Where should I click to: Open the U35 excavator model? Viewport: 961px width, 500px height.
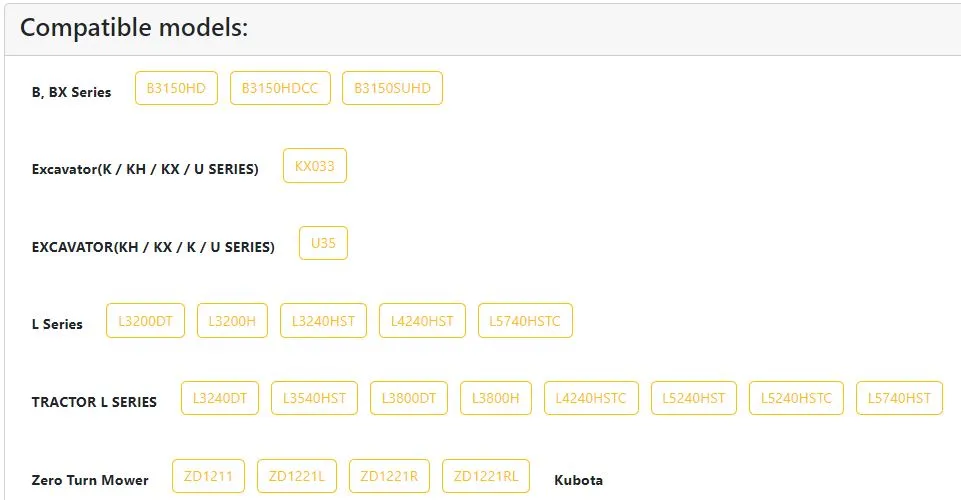tap(323, 243)
